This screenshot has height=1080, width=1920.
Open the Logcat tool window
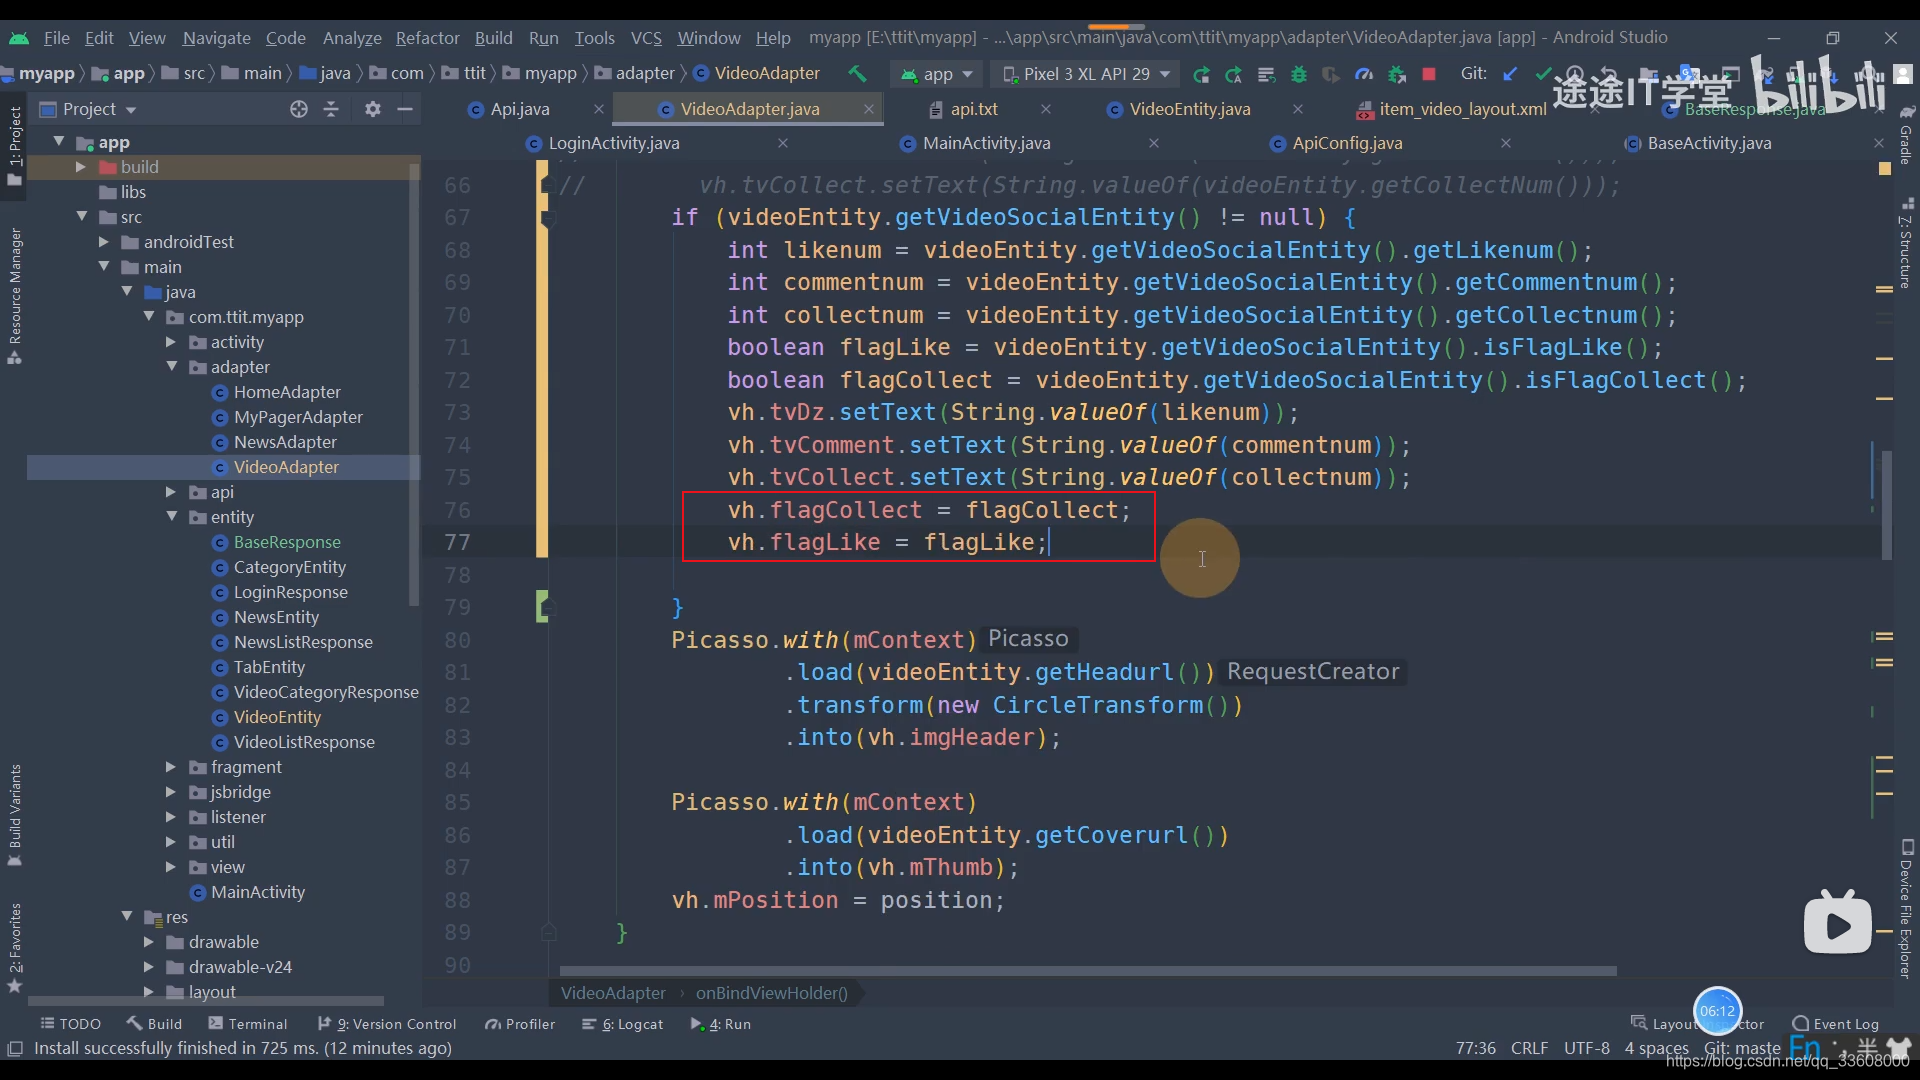(x=623, y=1023)
